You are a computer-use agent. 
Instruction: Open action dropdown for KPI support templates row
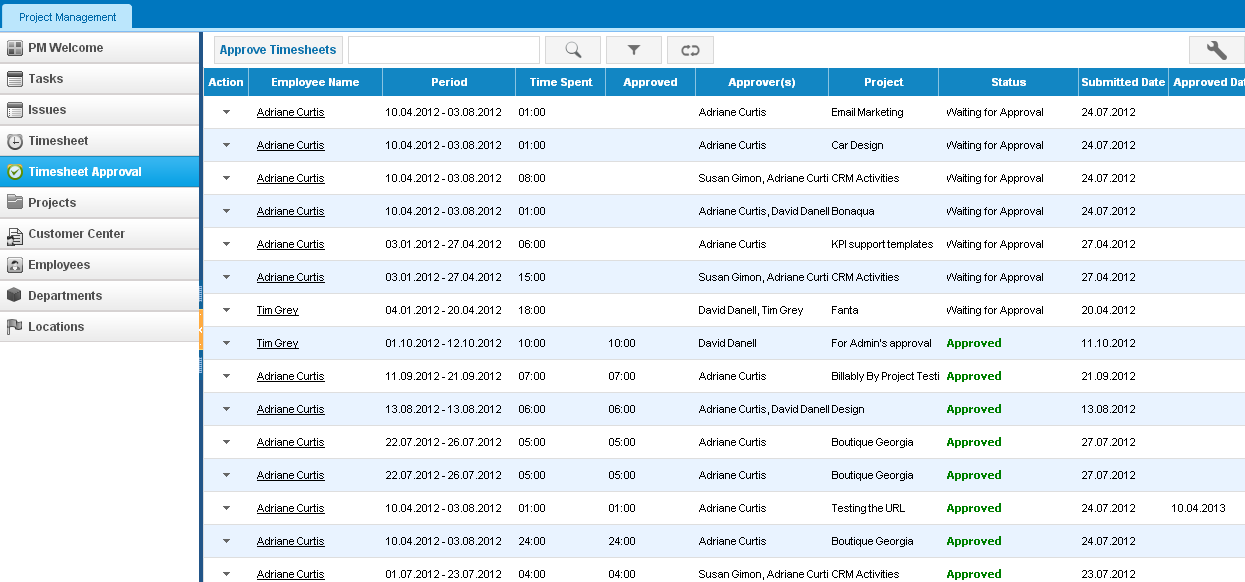click(x=226, y=244)
